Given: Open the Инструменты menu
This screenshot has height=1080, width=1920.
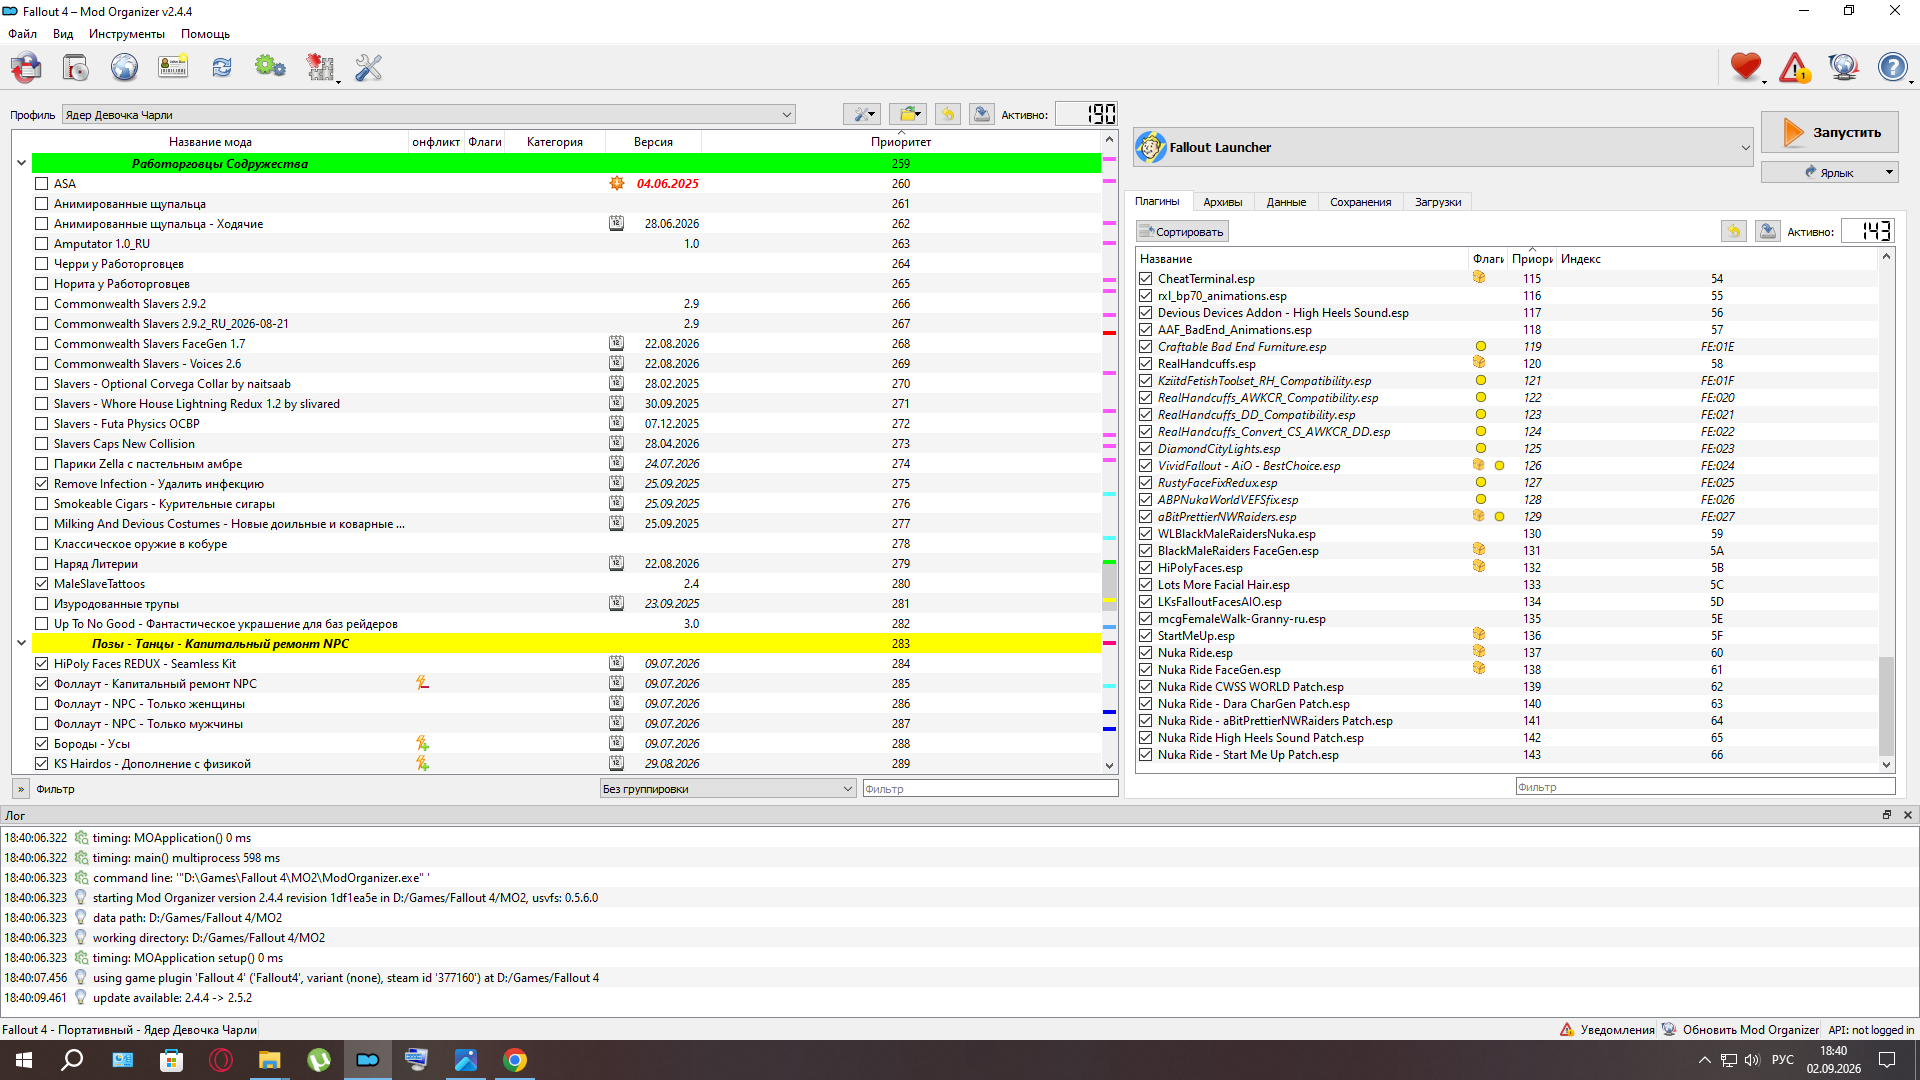Looking at the screenshot, I should point(126,34).
